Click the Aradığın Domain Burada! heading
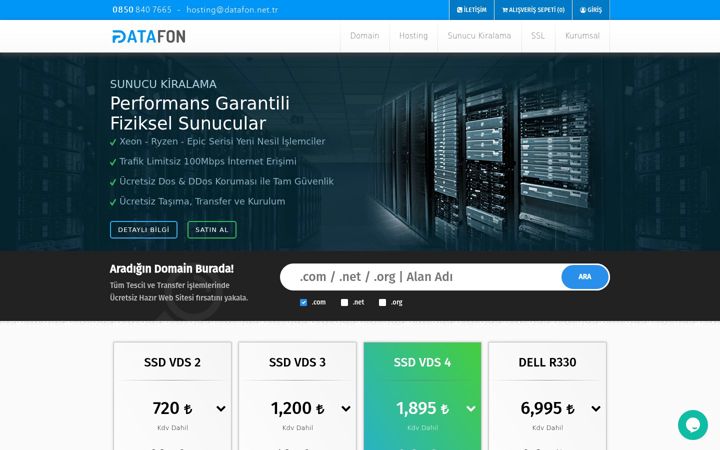 point(172,269)
